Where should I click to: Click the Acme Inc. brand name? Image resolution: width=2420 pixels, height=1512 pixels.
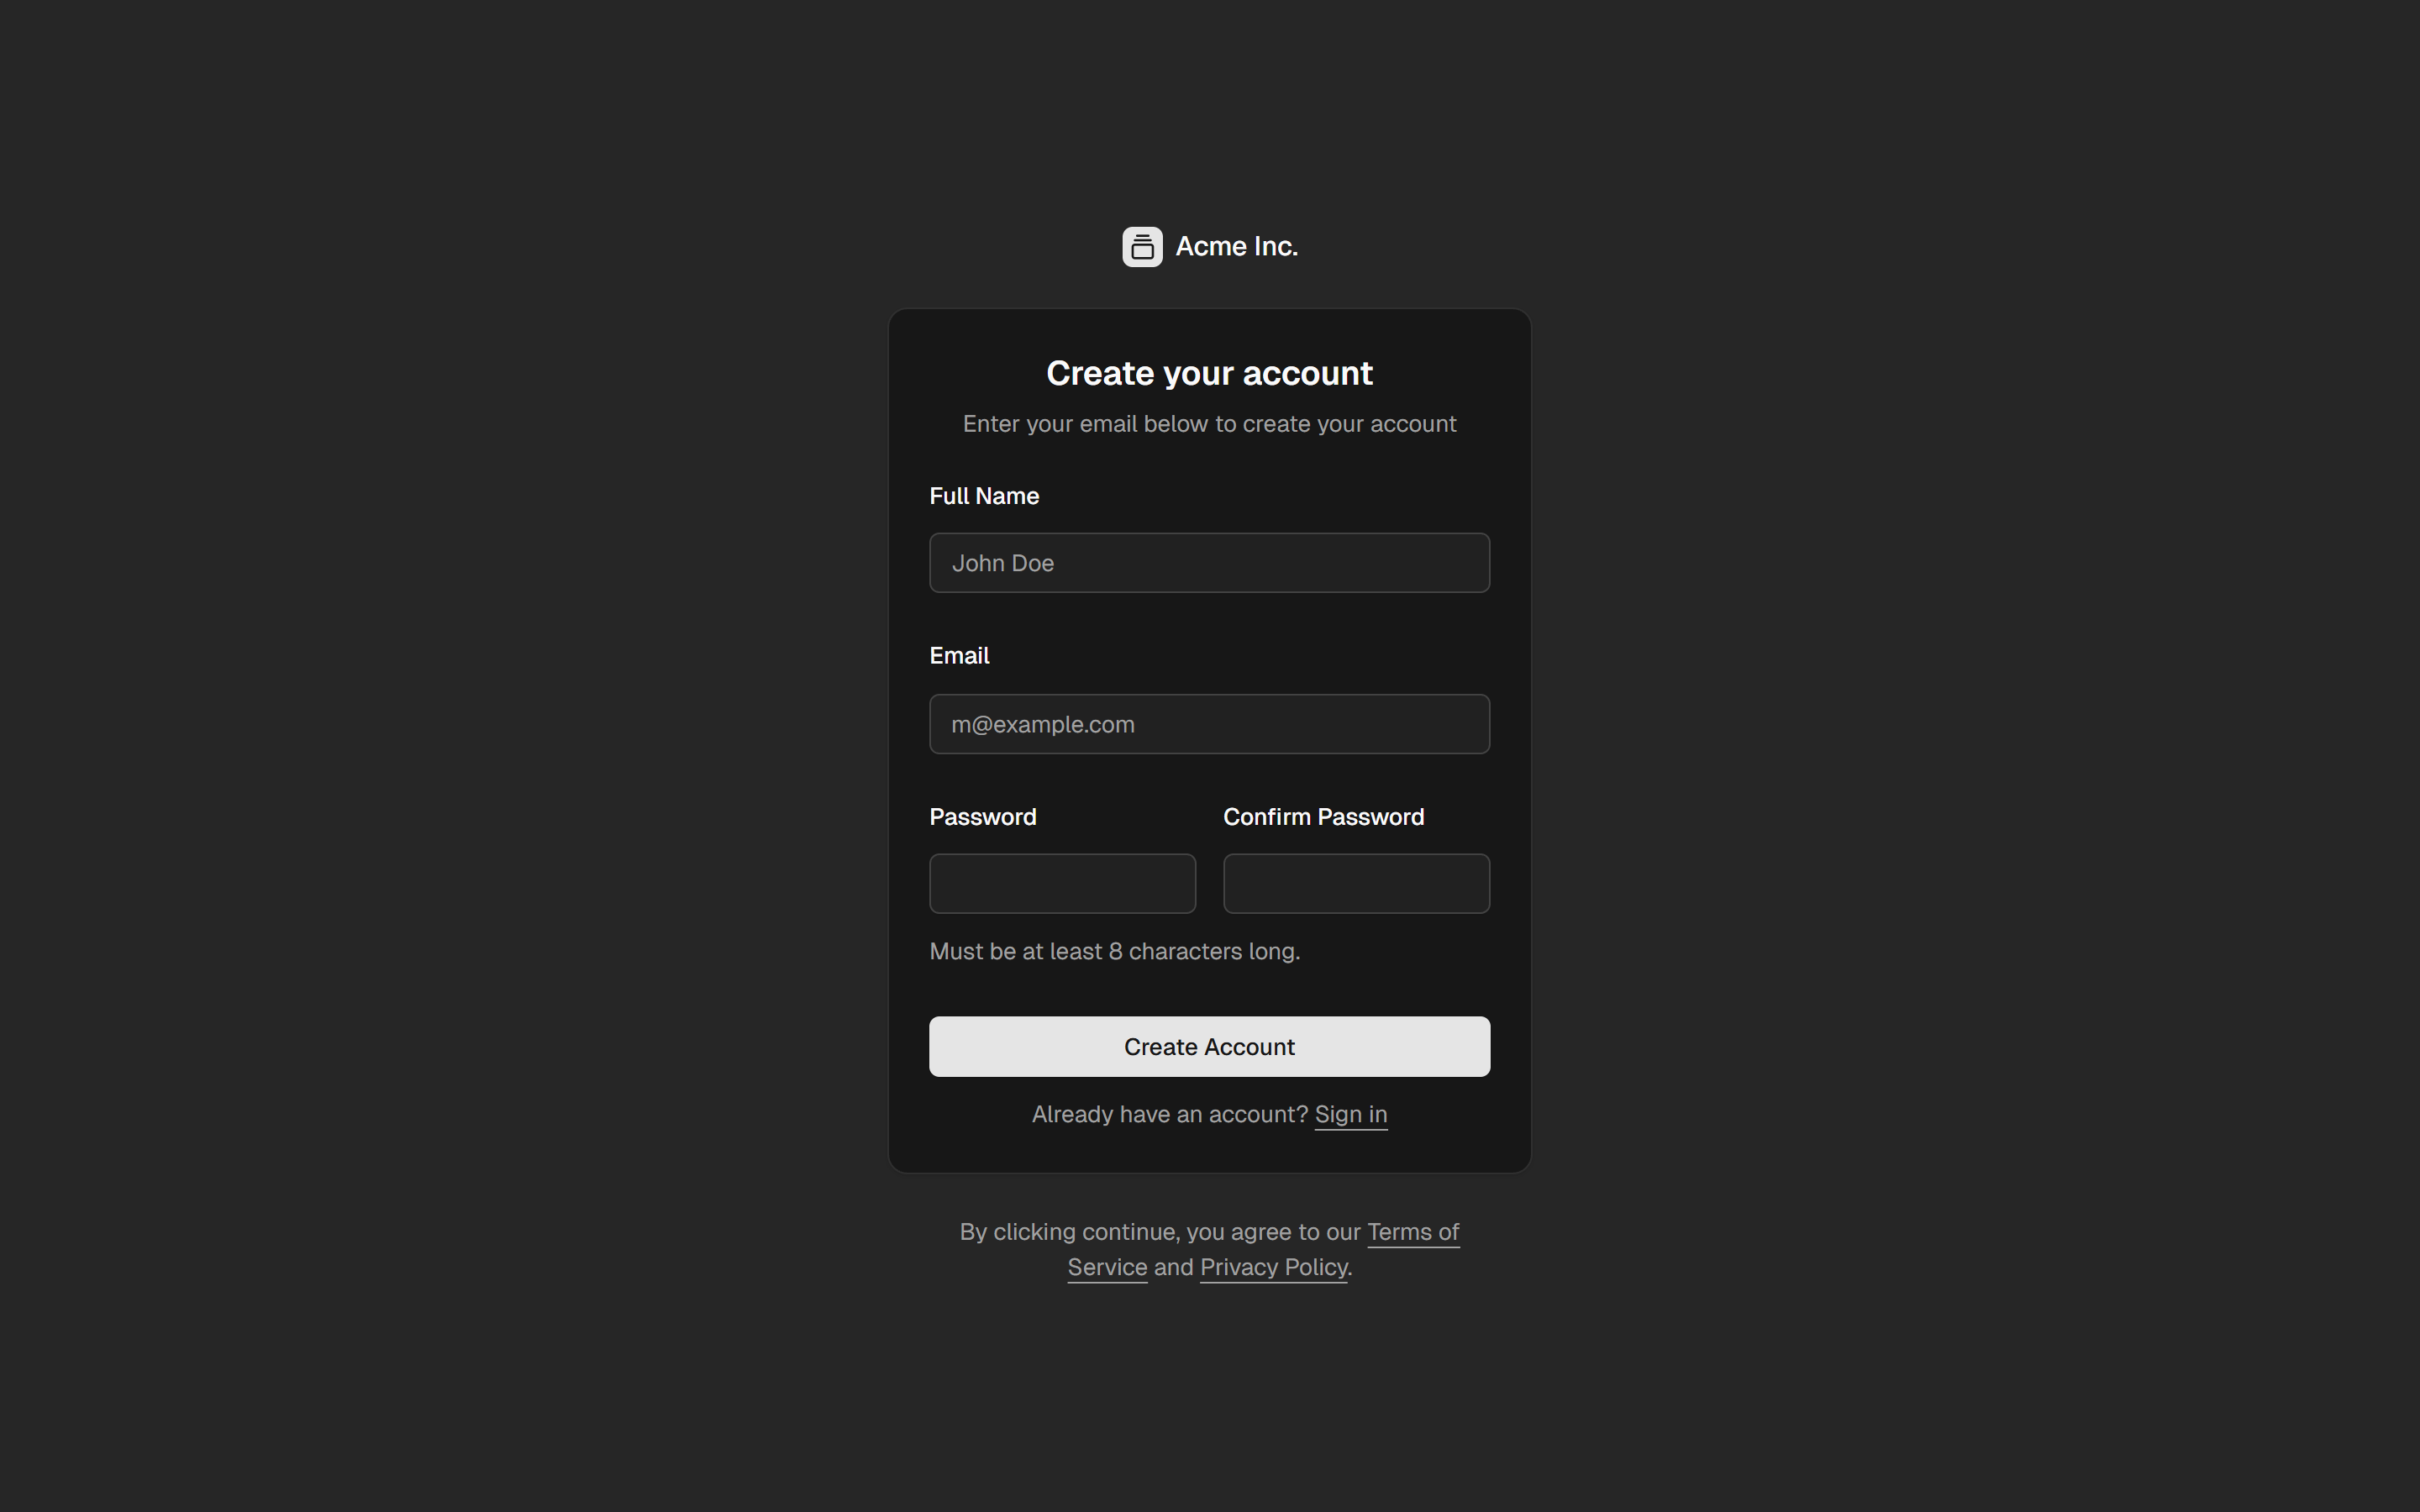(x=1236, y=246)
